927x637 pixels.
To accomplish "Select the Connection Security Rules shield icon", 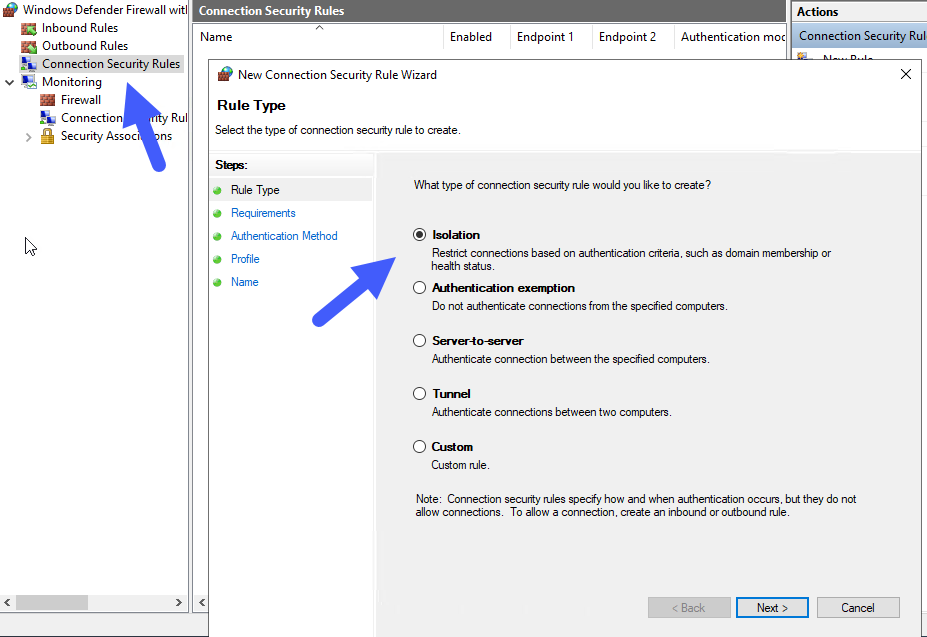I will [x=30, y=63].
